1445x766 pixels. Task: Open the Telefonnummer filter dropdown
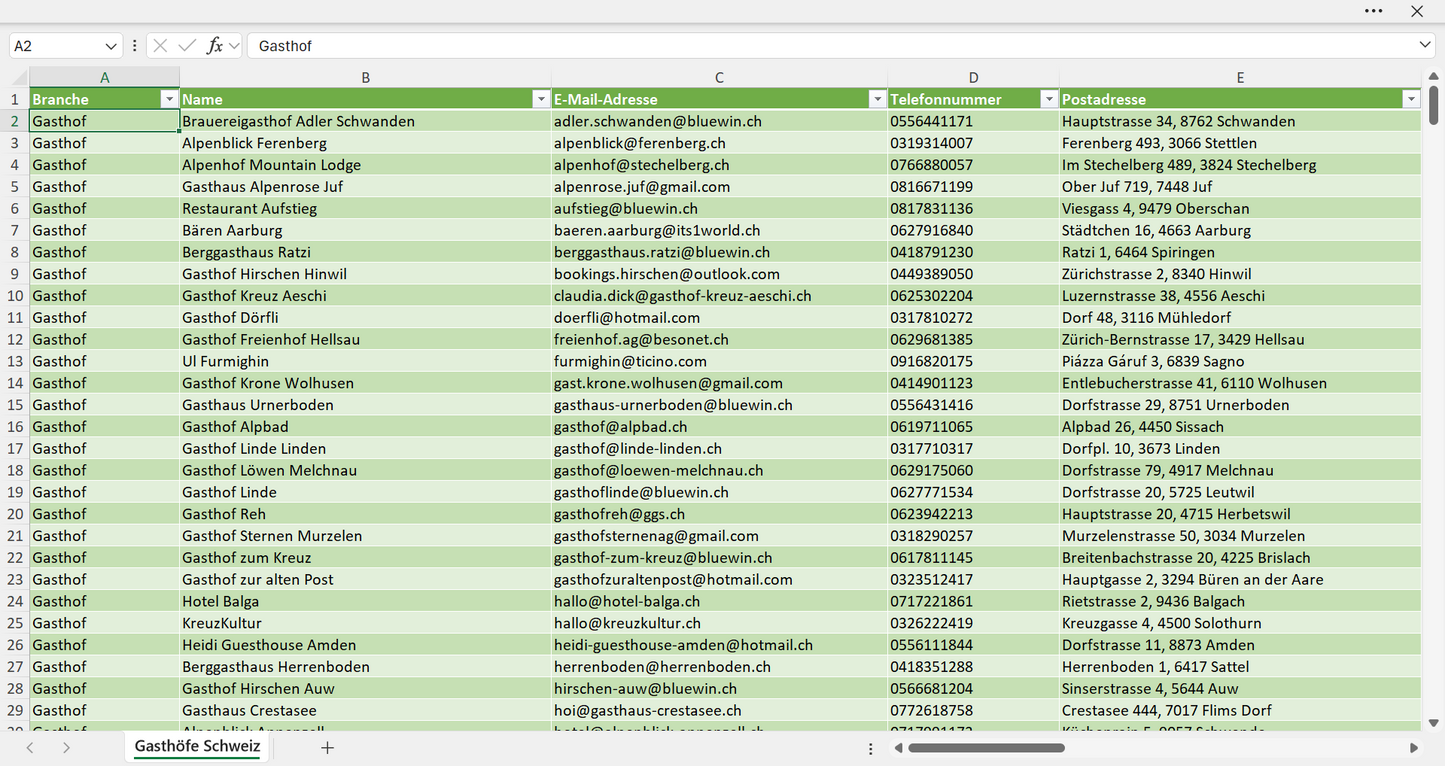coord(1049,99)
